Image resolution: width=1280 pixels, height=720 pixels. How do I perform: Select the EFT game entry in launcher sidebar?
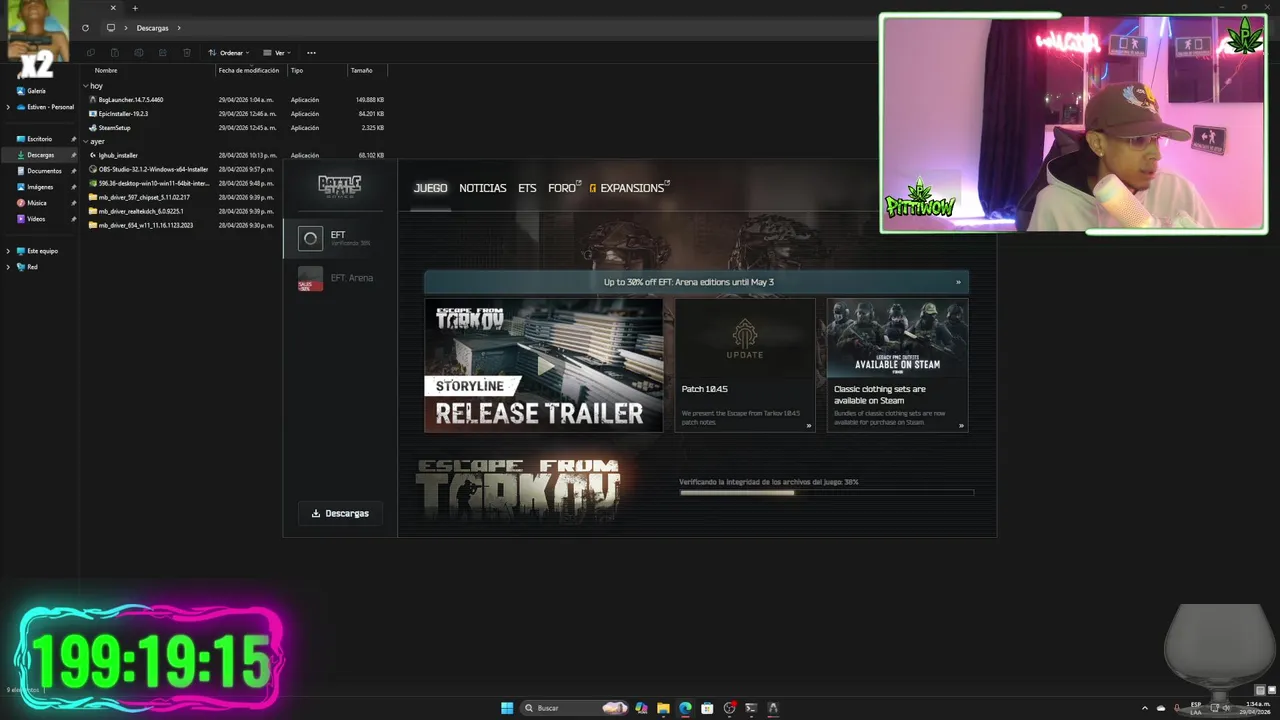tap(340, 238)
